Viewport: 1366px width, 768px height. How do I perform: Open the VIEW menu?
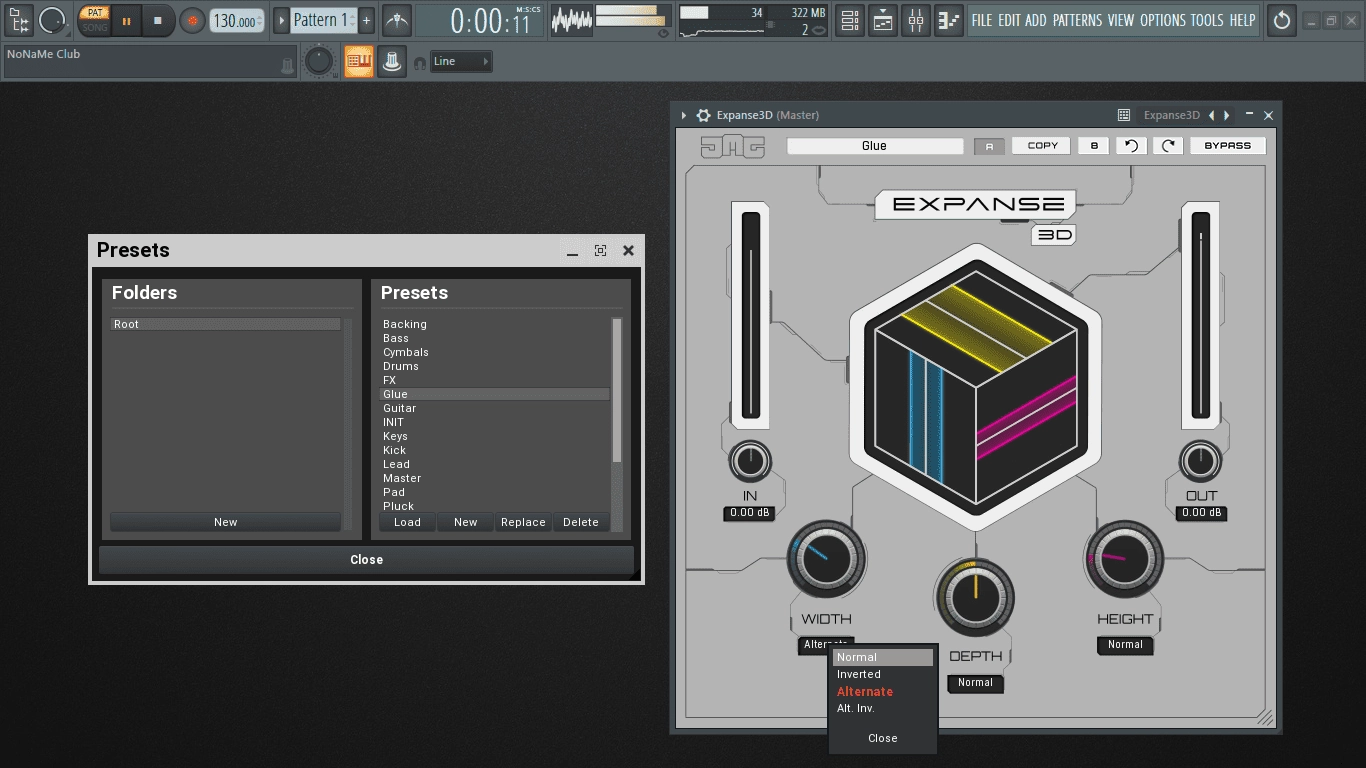pyautogui.click(x=1121, y=20)
